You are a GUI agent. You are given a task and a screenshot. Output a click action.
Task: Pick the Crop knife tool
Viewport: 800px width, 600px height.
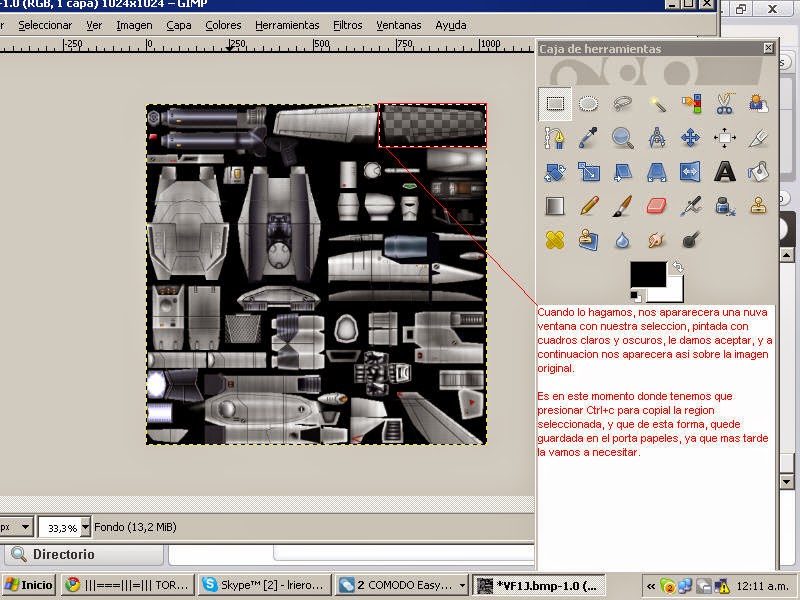click(759, 138)
